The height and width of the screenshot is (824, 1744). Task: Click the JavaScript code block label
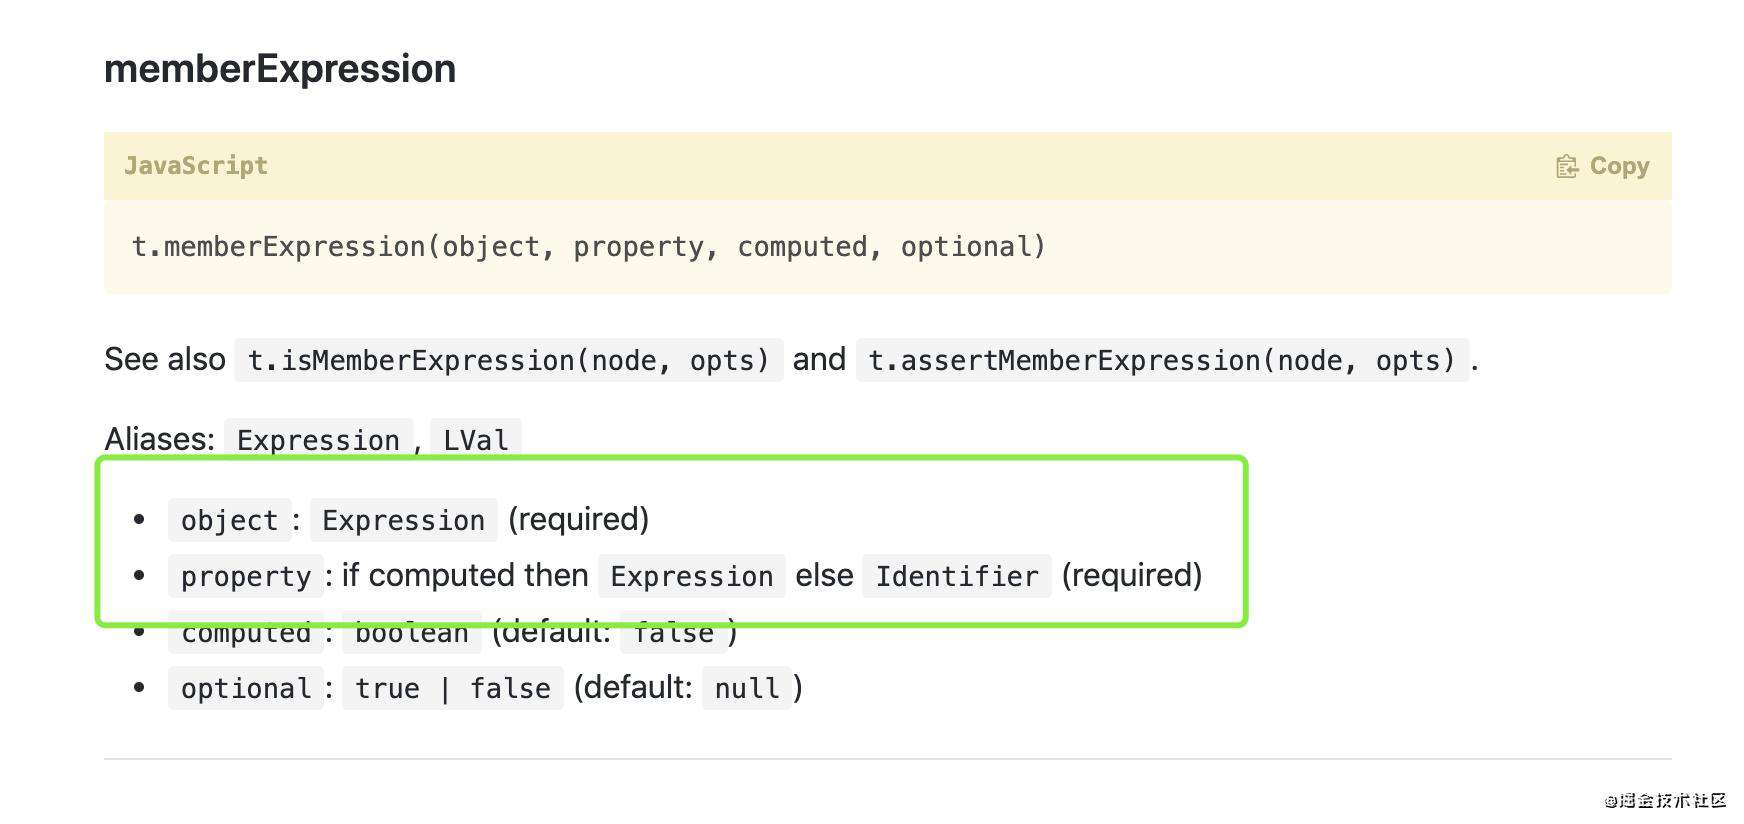pos(196,166)
